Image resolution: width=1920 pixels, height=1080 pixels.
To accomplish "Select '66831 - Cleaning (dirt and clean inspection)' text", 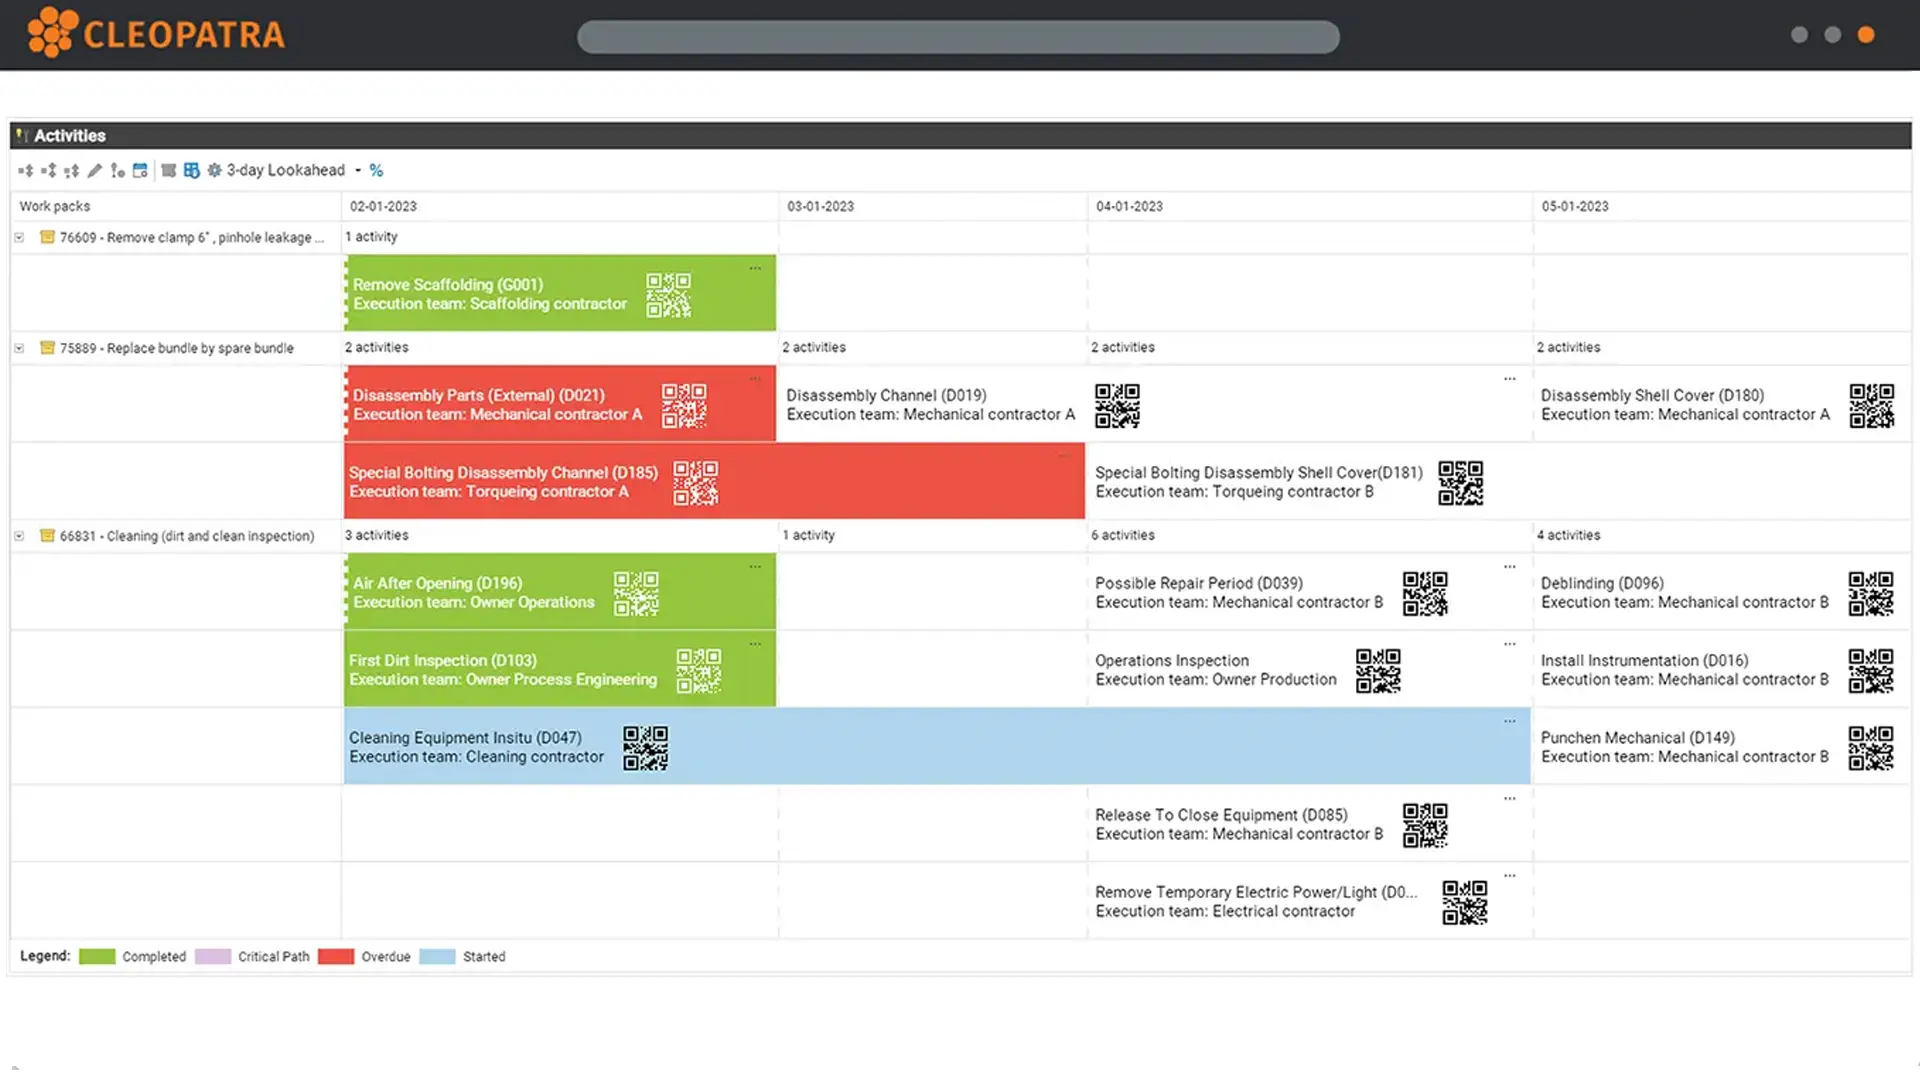I will click(187, 536).
